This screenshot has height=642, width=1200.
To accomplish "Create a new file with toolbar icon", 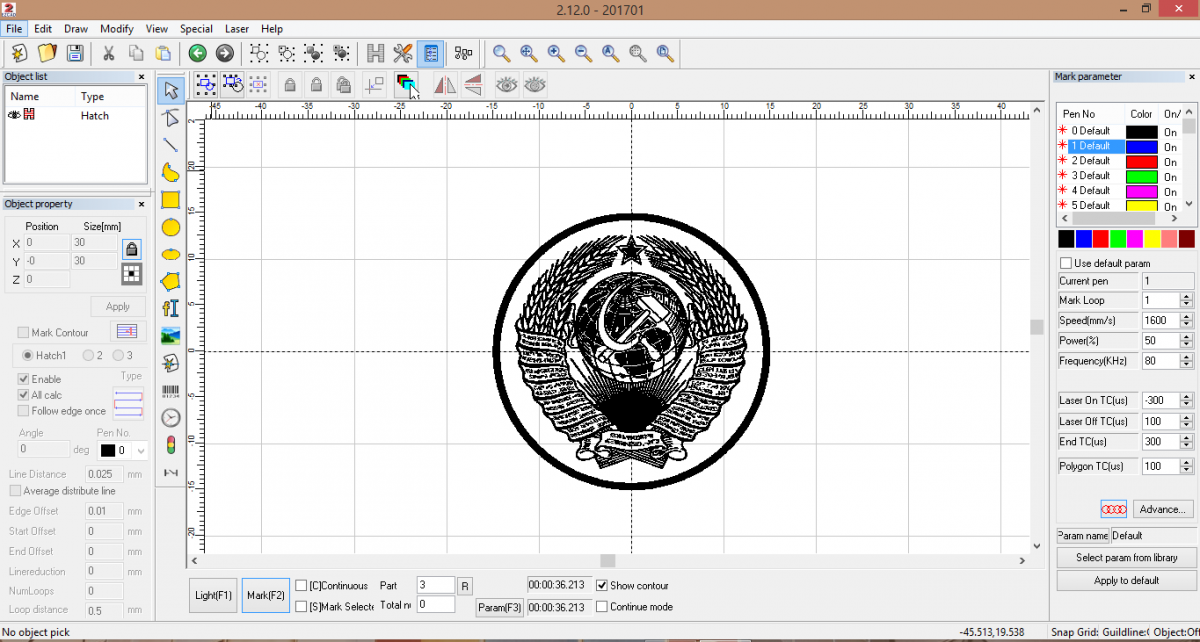I will [x=19, y=53].
